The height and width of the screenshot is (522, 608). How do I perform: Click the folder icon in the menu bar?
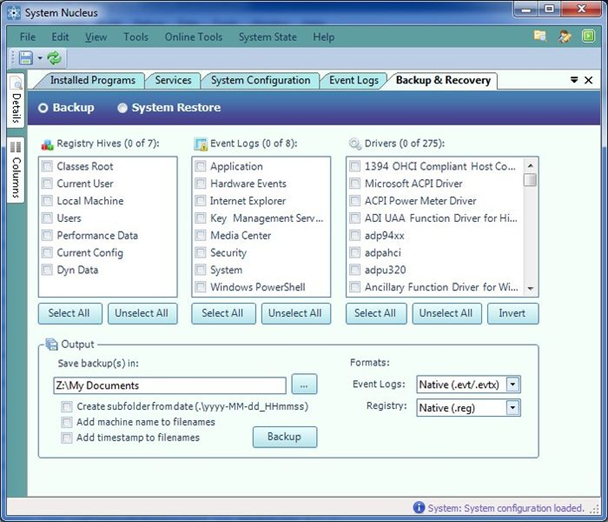[540, 37]
